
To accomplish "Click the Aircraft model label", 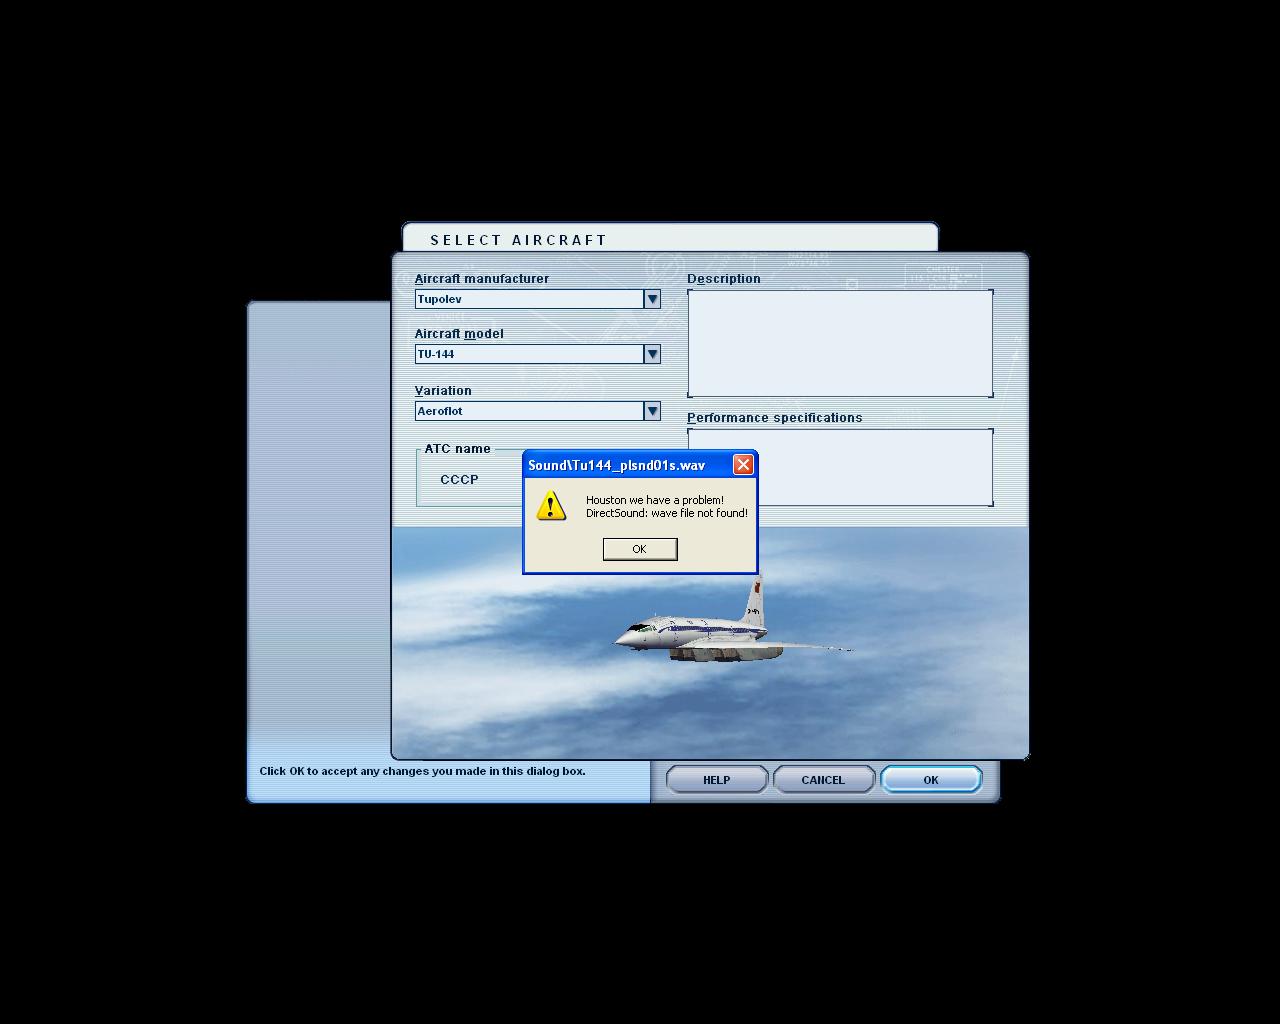I will 459,334.
